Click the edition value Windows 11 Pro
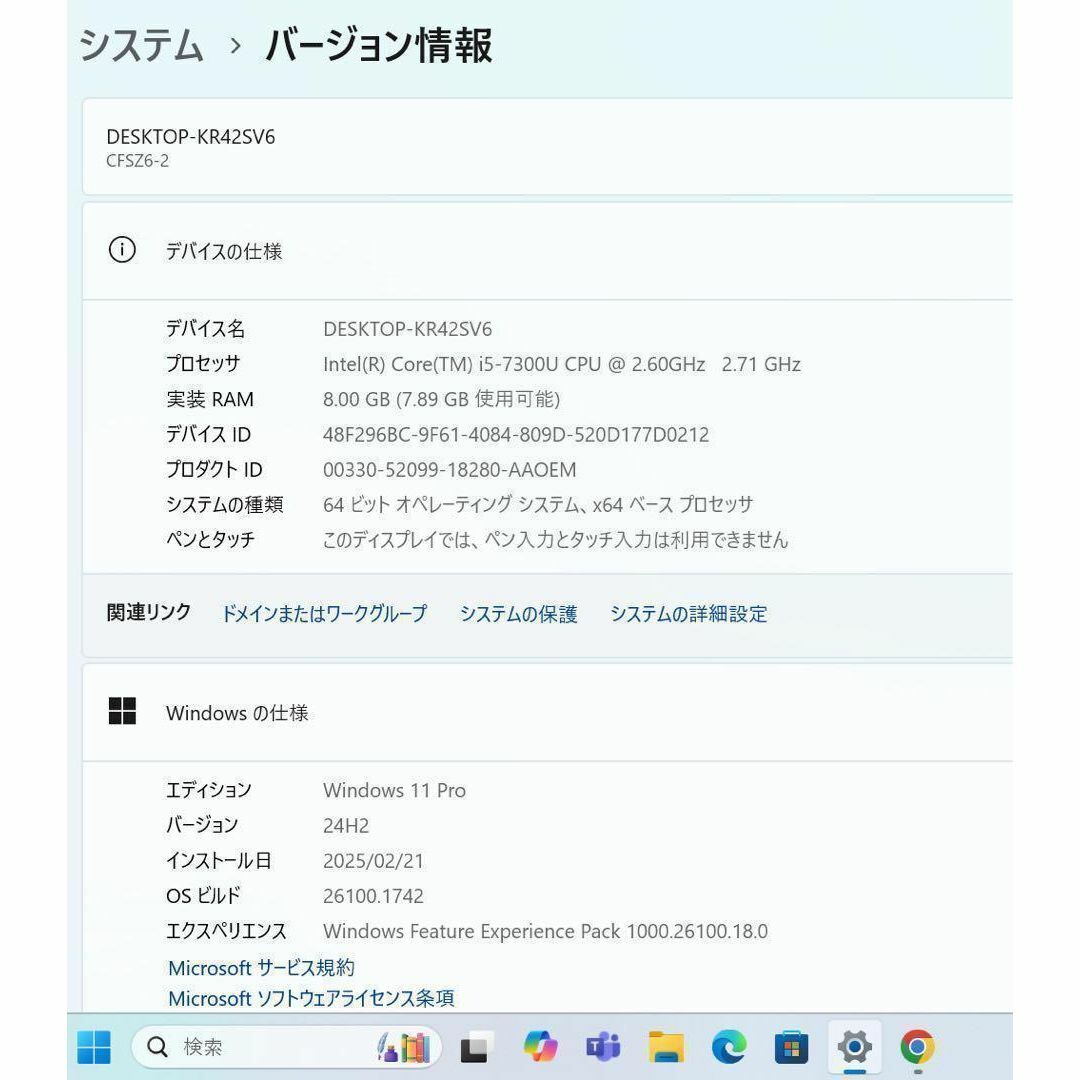The height and width of the screenshot is (1080, 1080). click(x=395, y=791)
